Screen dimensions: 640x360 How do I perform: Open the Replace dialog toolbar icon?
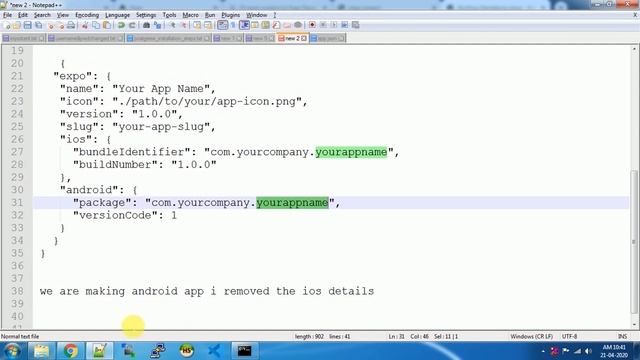pos(157,25)
